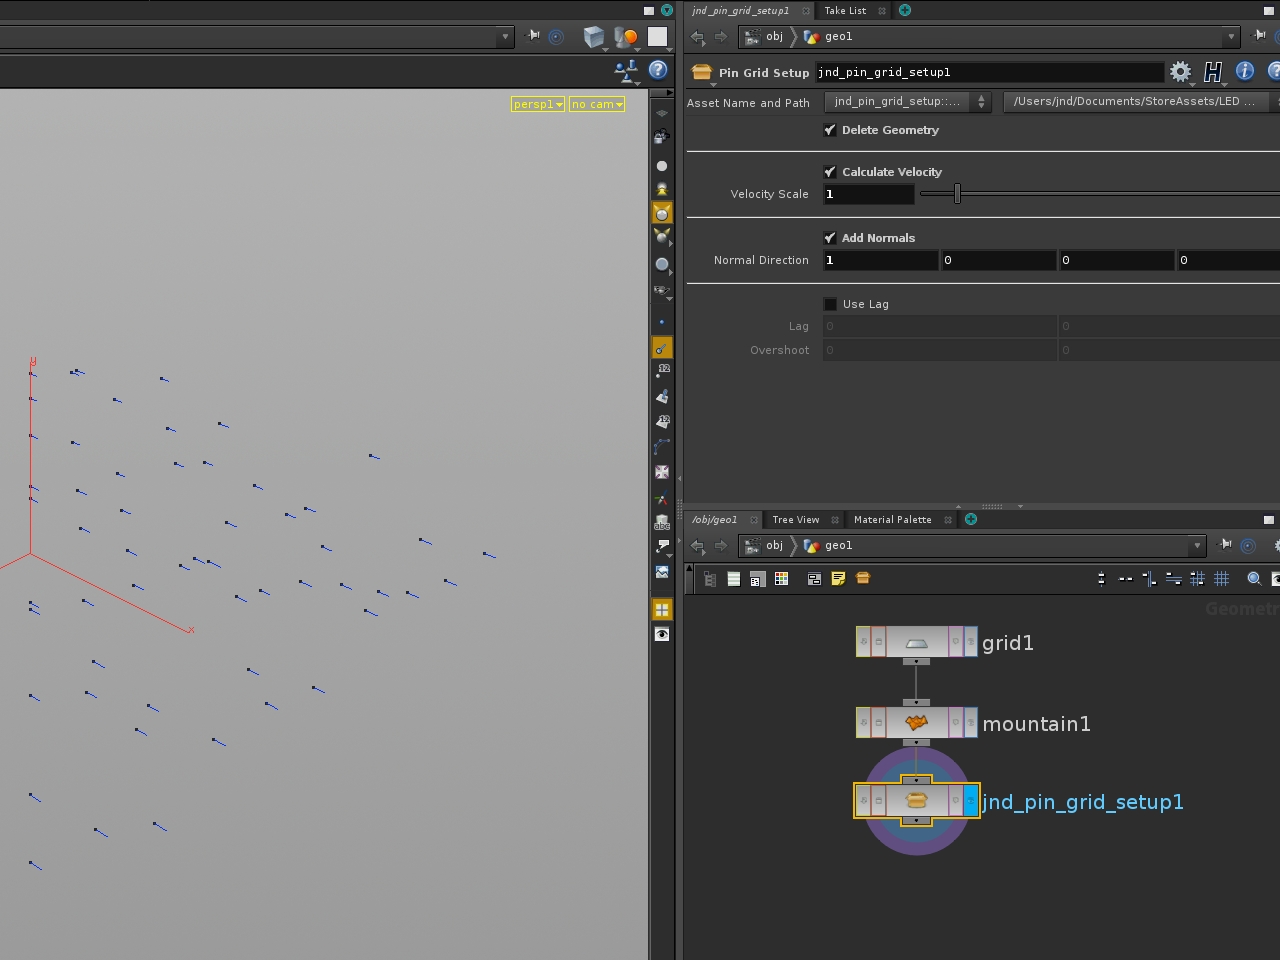The width and height of the screenshot is (1280, 960).
Task: Click the magnifier find-node icon
Action: (1254, 579)
